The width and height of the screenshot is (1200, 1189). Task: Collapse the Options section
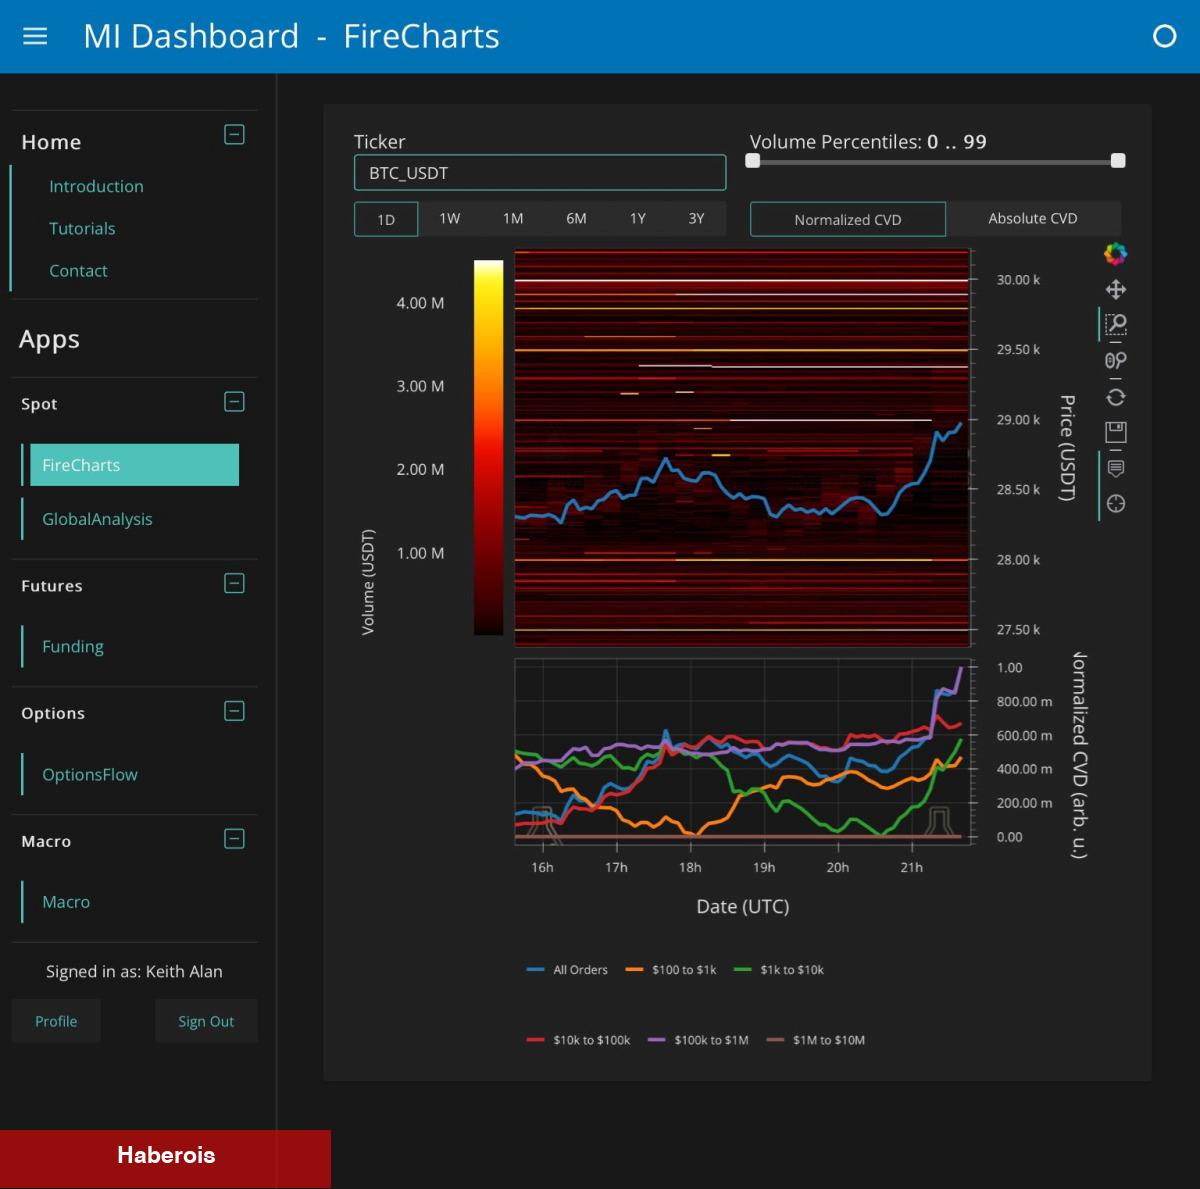(234, 711)
